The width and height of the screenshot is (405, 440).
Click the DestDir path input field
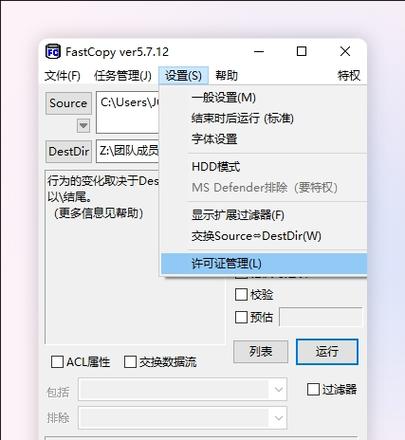(128, 151)
